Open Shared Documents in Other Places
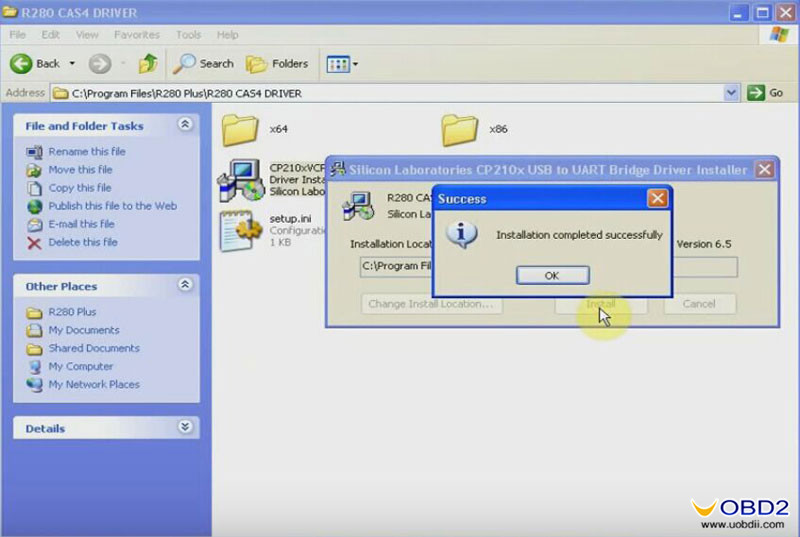The height and width of the screenshot is (537, 800). 94,348
